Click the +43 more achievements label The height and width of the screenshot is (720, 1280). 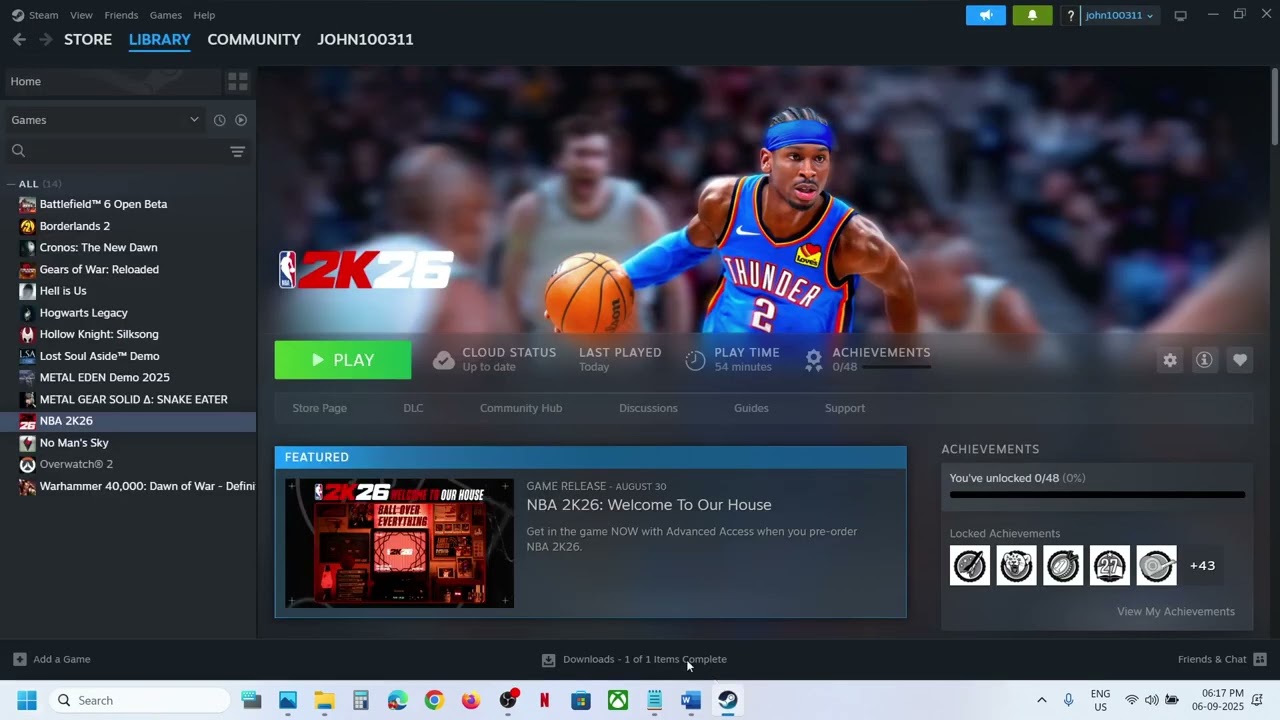[x=1202, y=566]
